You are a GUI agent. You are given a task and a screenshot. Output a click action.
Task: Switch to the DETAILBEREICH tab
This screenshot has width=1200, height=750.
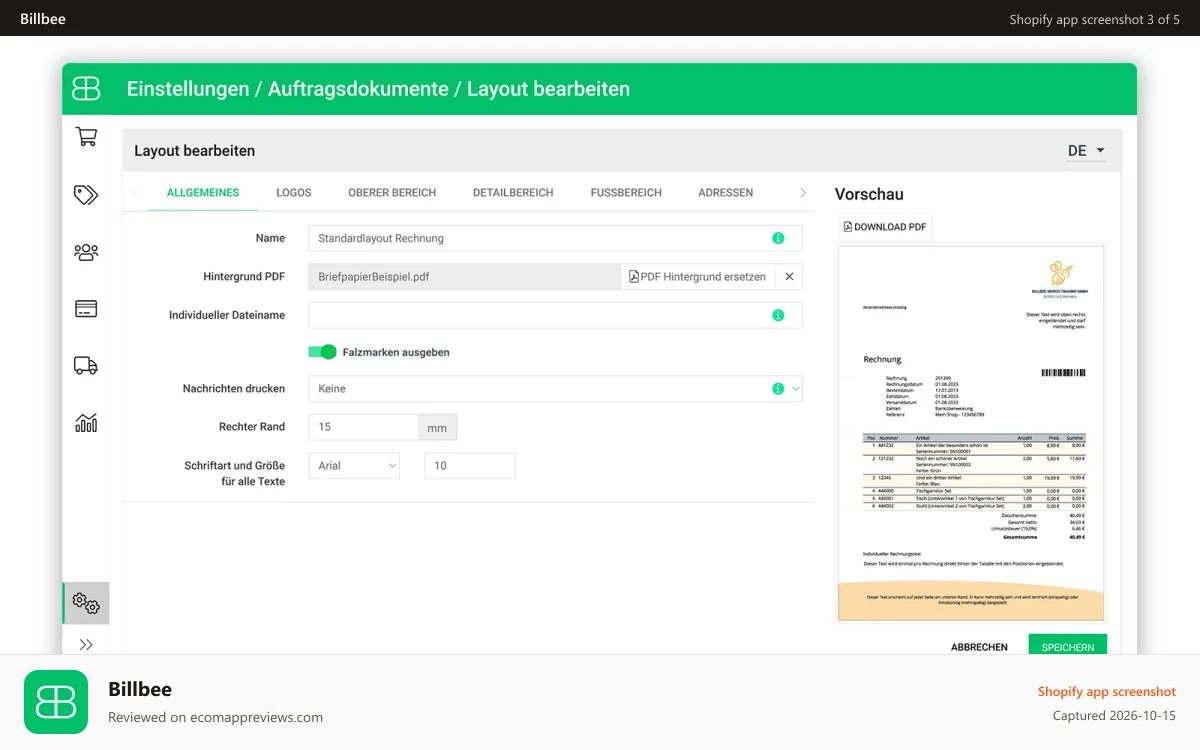point(513,193)
